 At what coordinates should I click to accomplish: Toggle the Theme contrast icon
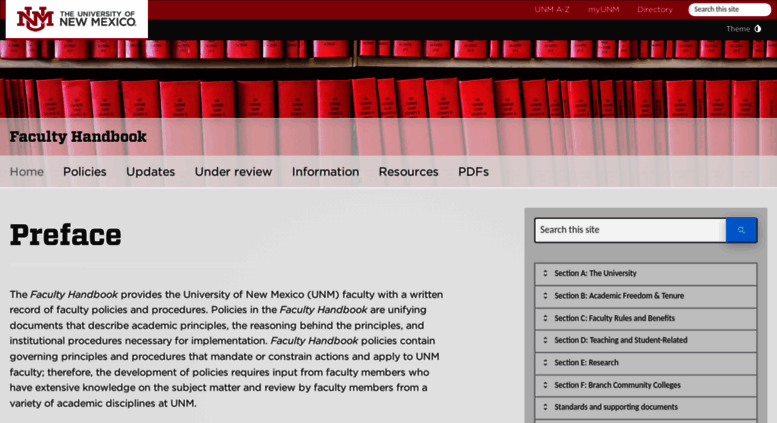point(758,29)
